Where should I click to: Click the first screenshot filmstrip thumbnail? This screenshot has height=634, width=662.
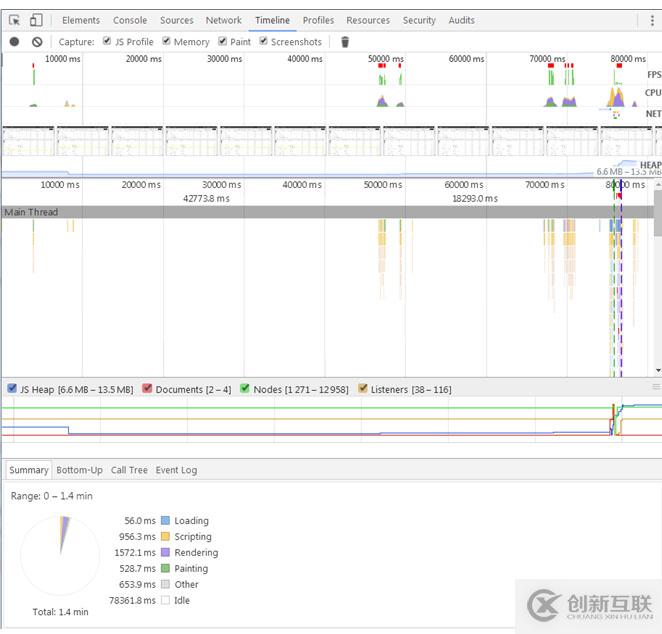28,141
